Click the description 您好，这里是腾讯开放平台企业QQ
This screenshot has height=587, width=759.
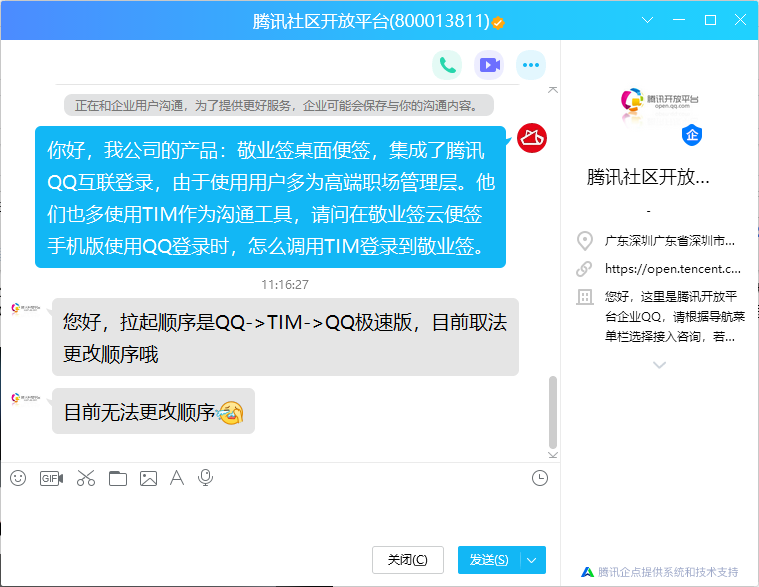675,316
